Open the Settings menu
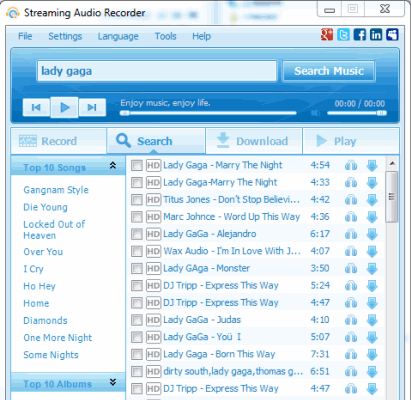 65,36
